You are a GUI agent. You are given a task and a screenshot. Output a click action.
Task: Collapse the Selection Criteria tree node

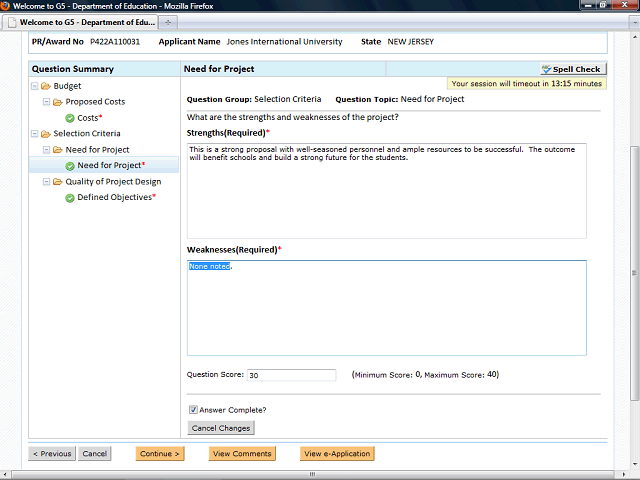(x=35, y=133)
